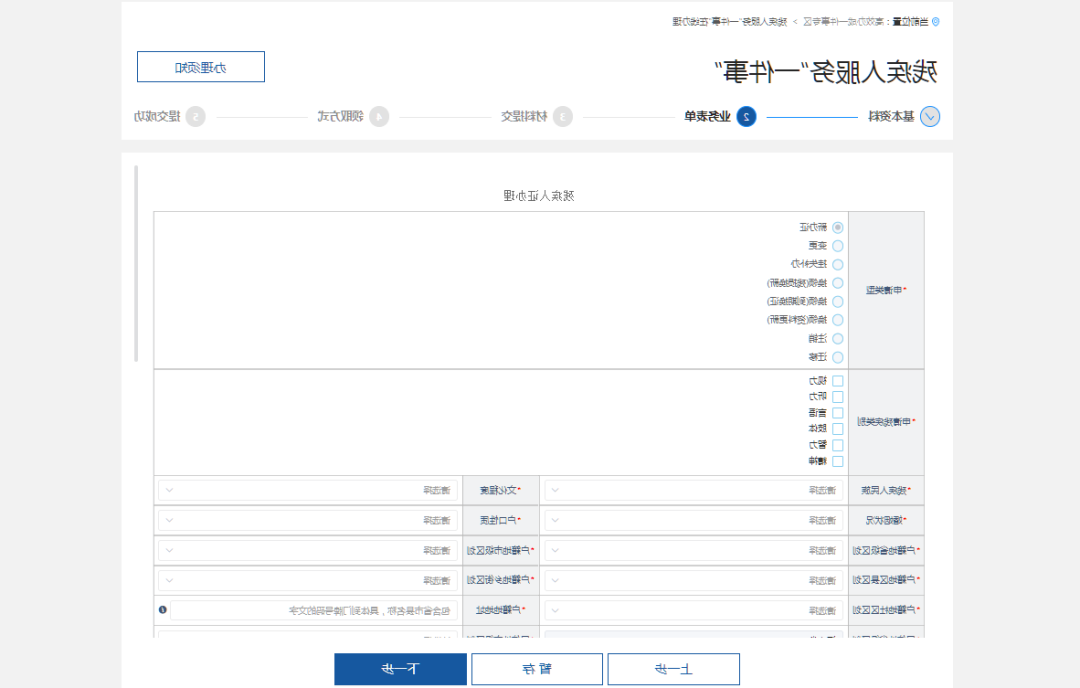
Task: Go to step 5 提交成功
Action: pyautogui.click(x=169, y=116)
